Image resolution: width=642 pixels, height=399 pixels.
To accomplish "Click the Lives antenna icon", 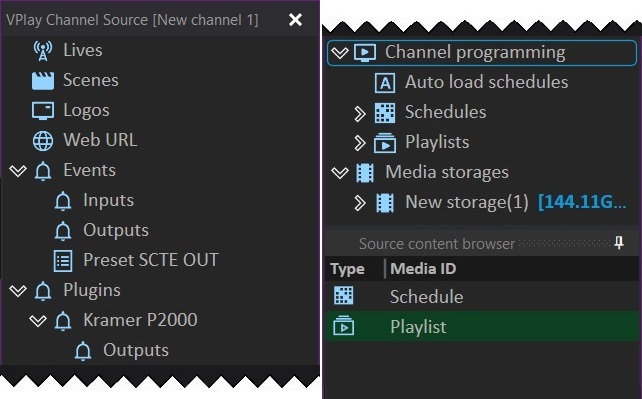I will click(43, 50).
